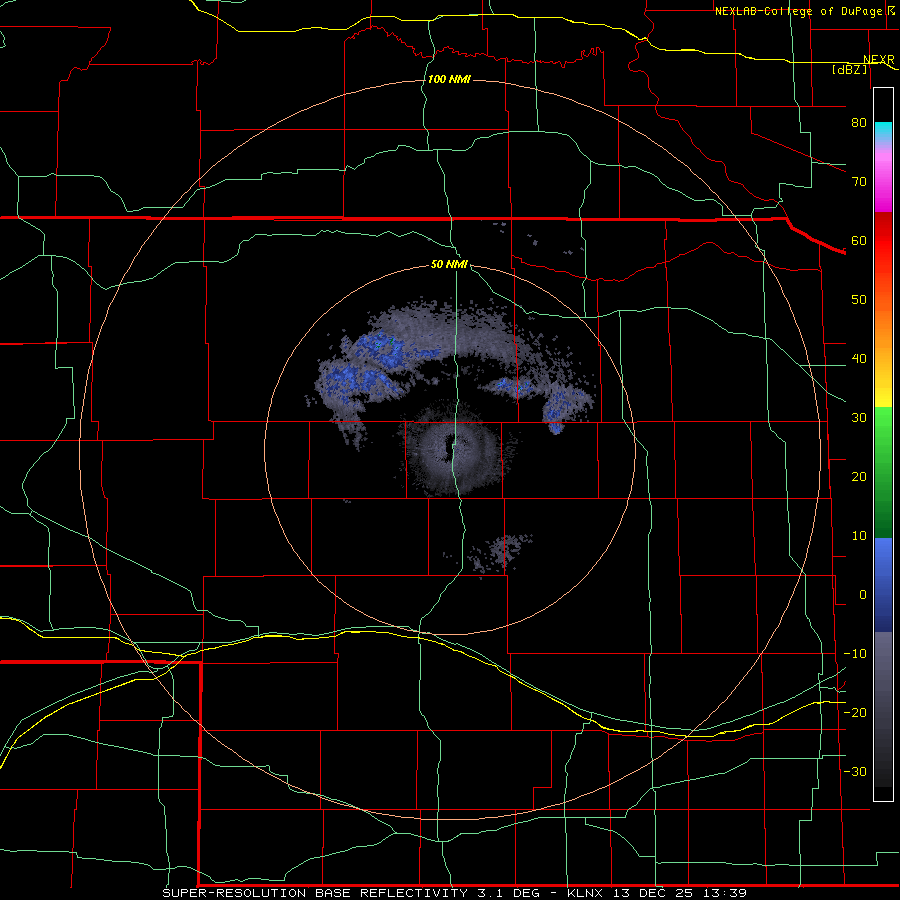This screenshot has width=900, height=900.
Task: Click the 30 value on the dBZ scale
Action: 859,418
